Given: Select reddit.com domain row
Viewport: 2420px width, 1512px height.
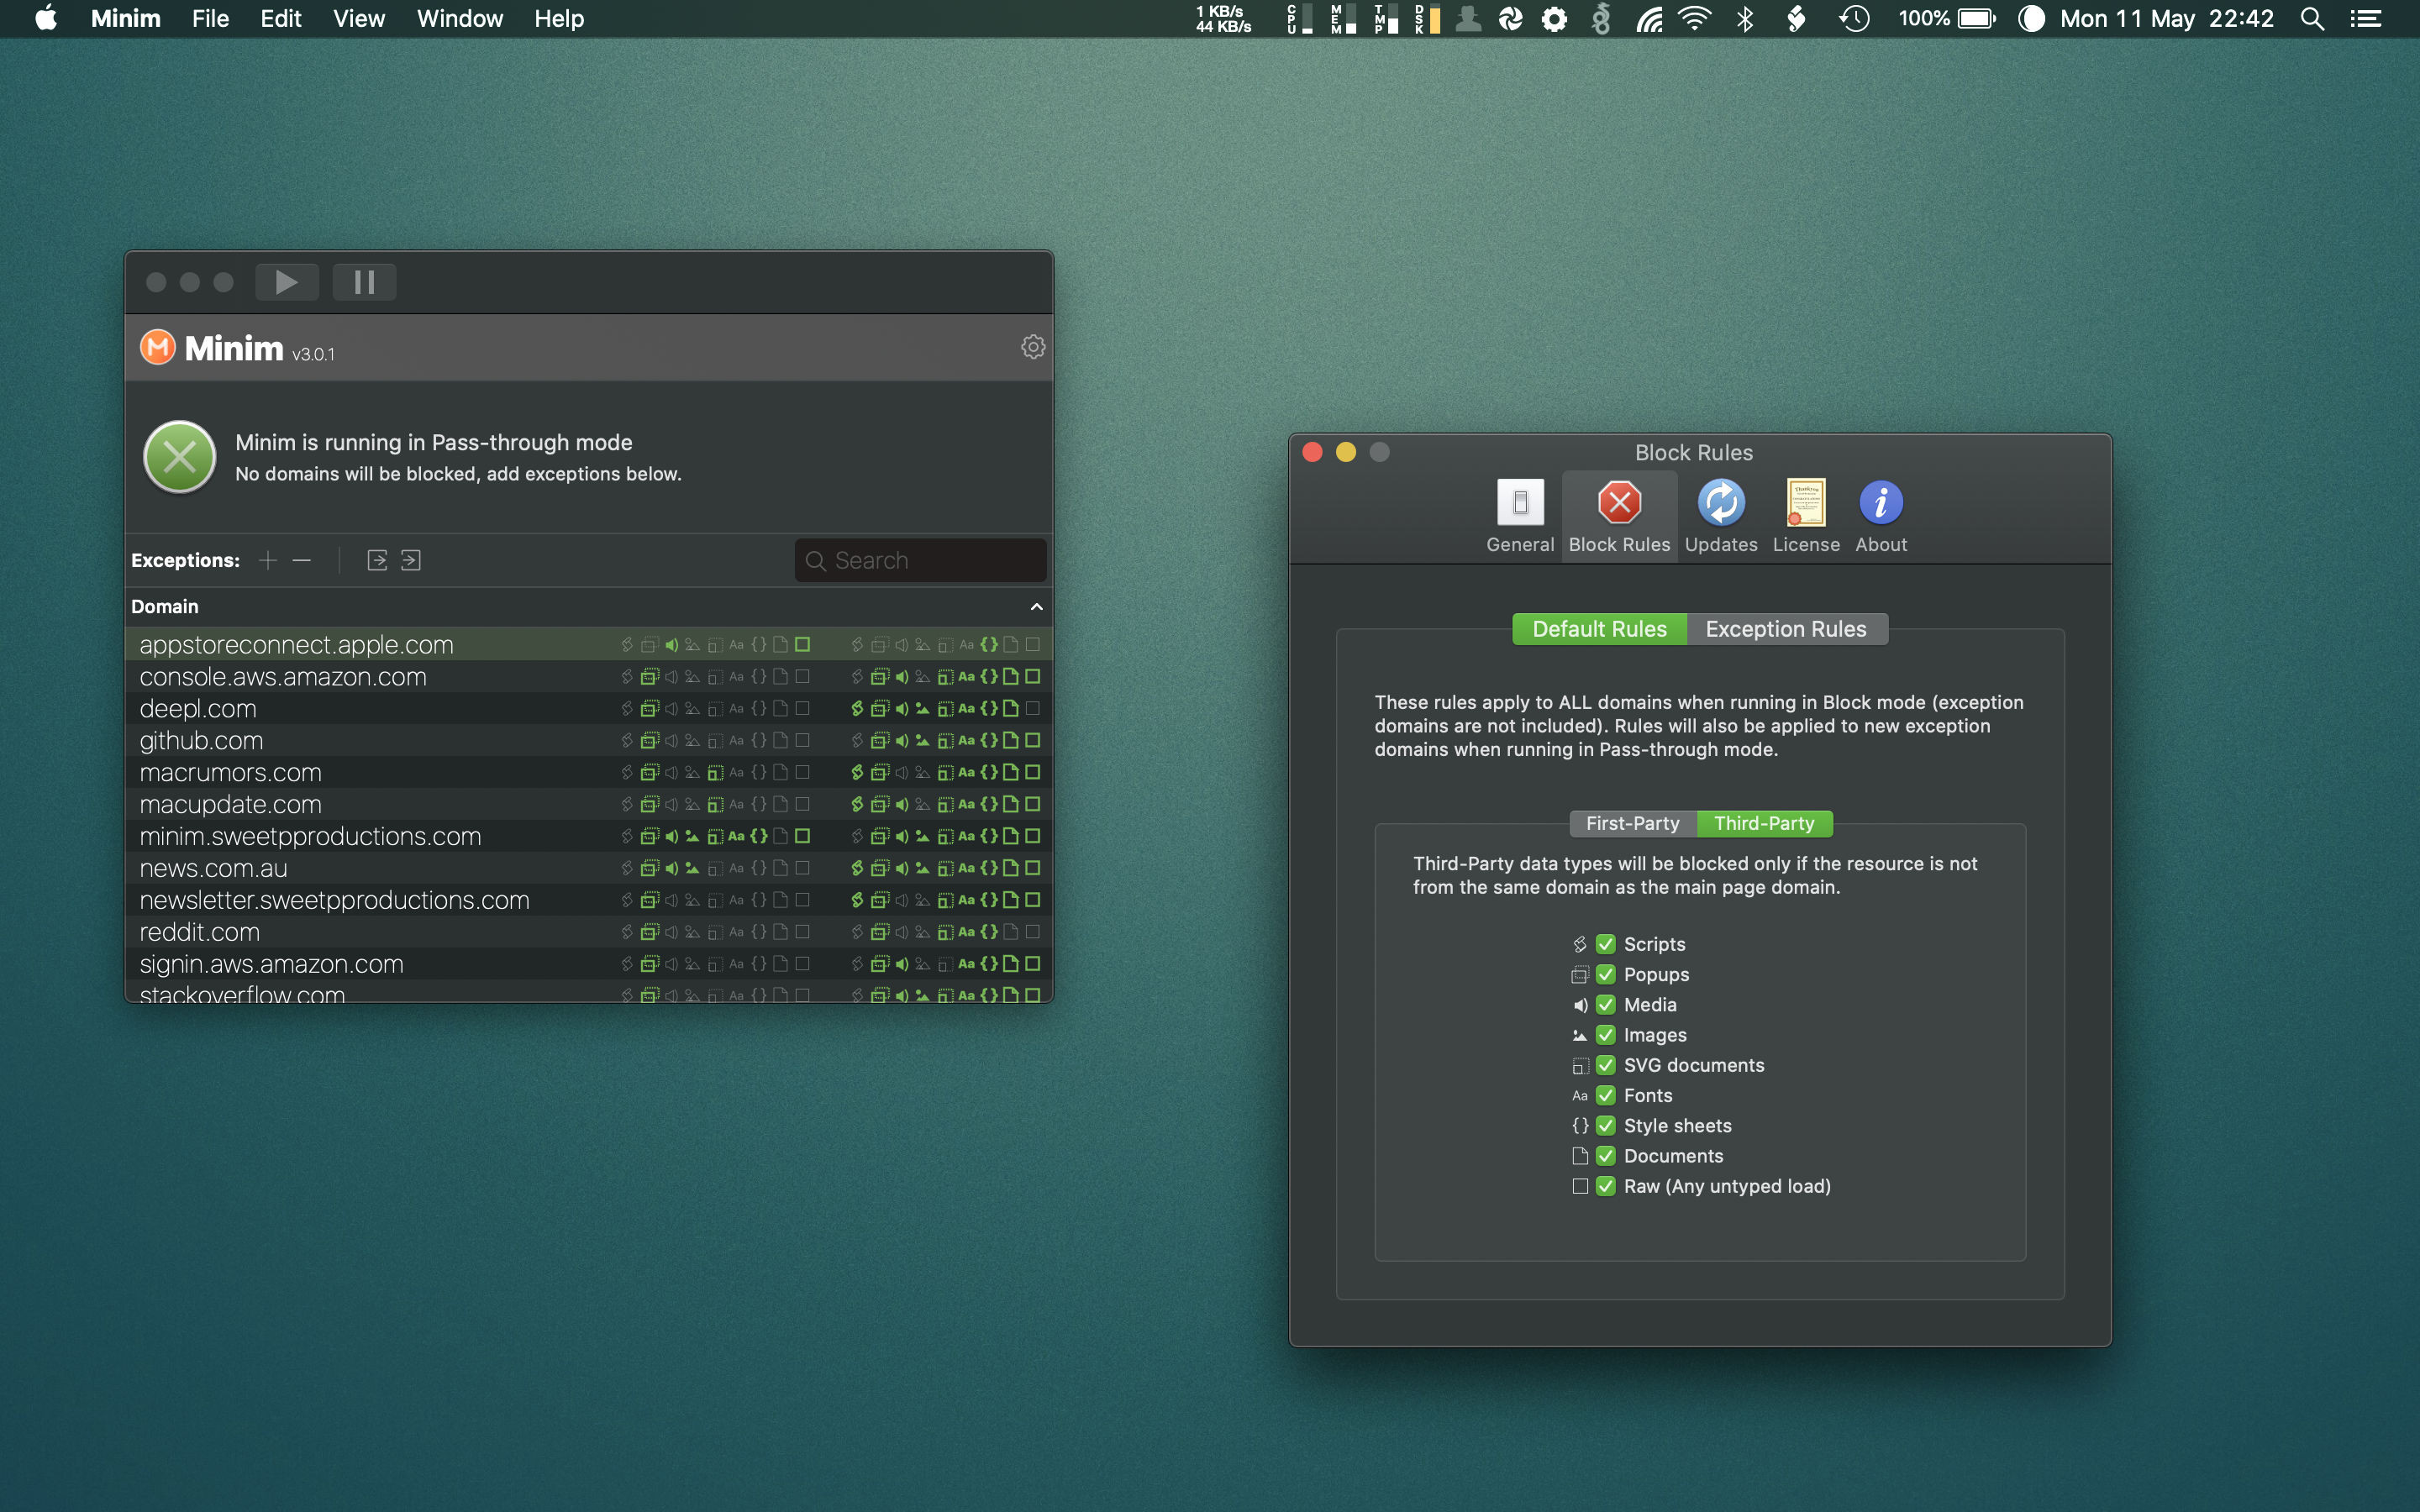Looking at the screenshot, I should tap(589, 932).
